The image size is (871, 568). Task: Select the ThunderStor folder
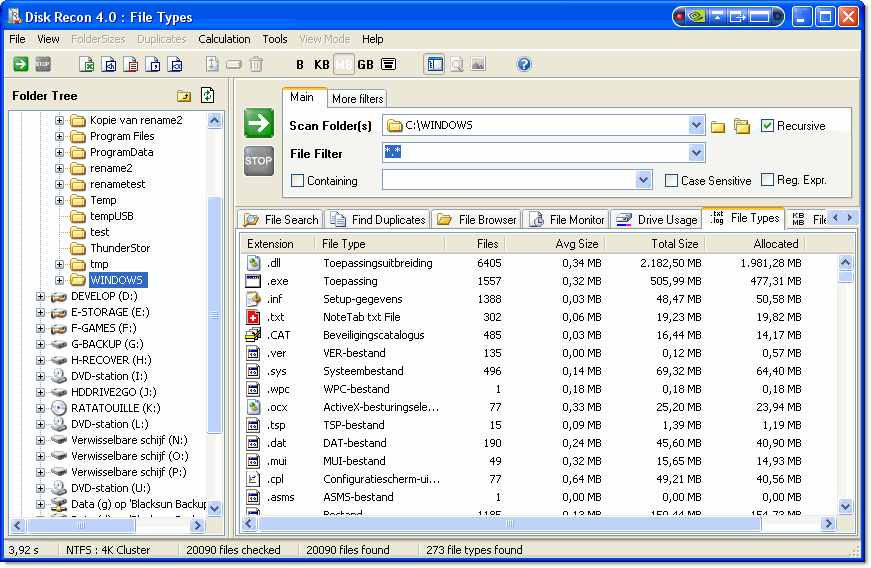pos(120,248)
